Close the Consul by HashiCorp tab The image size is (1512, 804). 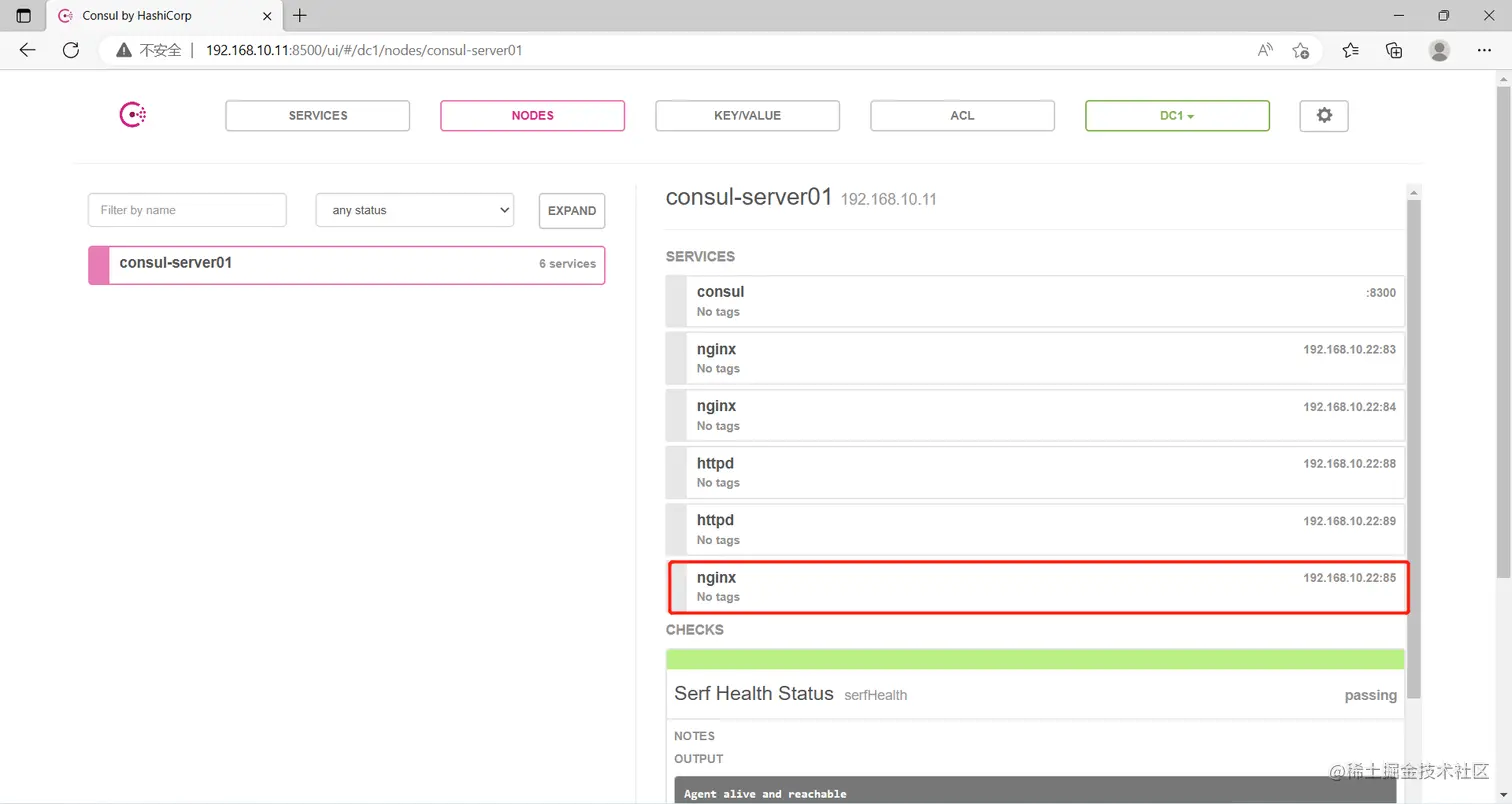(267, 16)
